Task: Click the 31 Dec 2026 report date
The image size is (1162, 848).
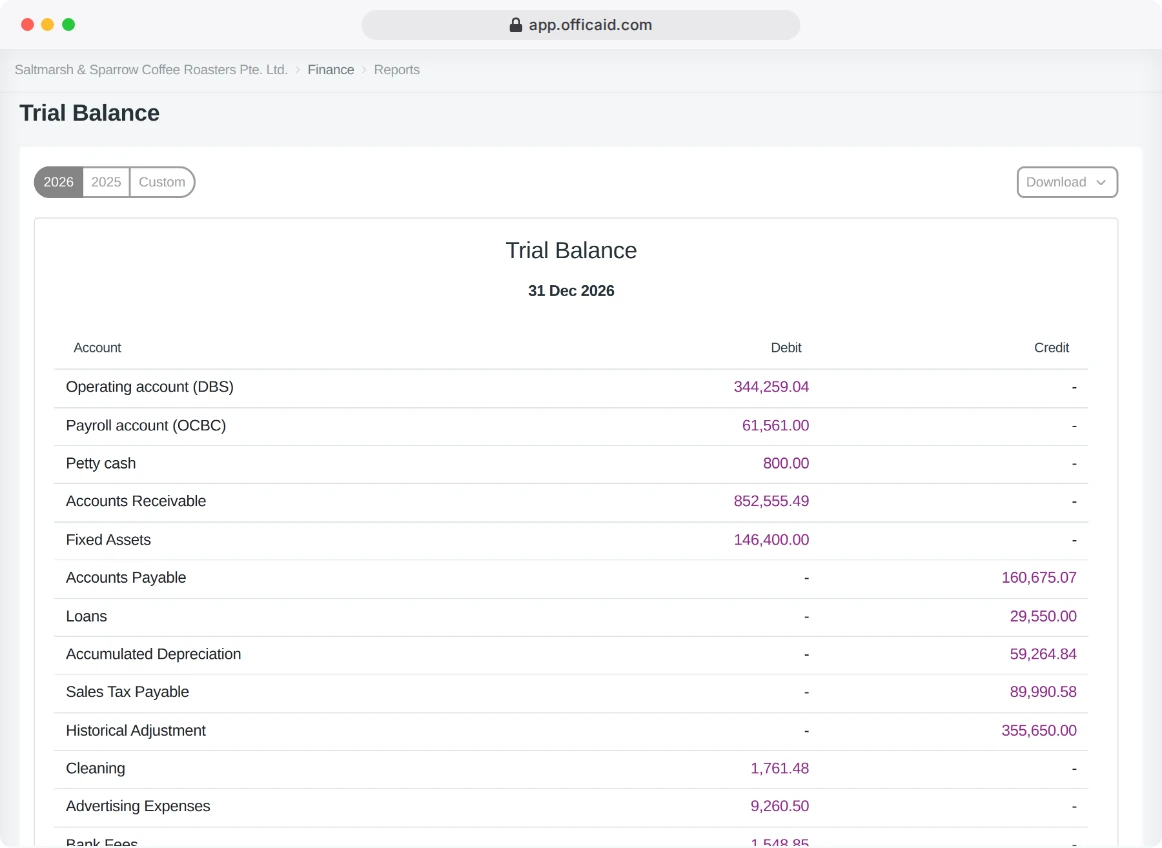Action: 571,291
